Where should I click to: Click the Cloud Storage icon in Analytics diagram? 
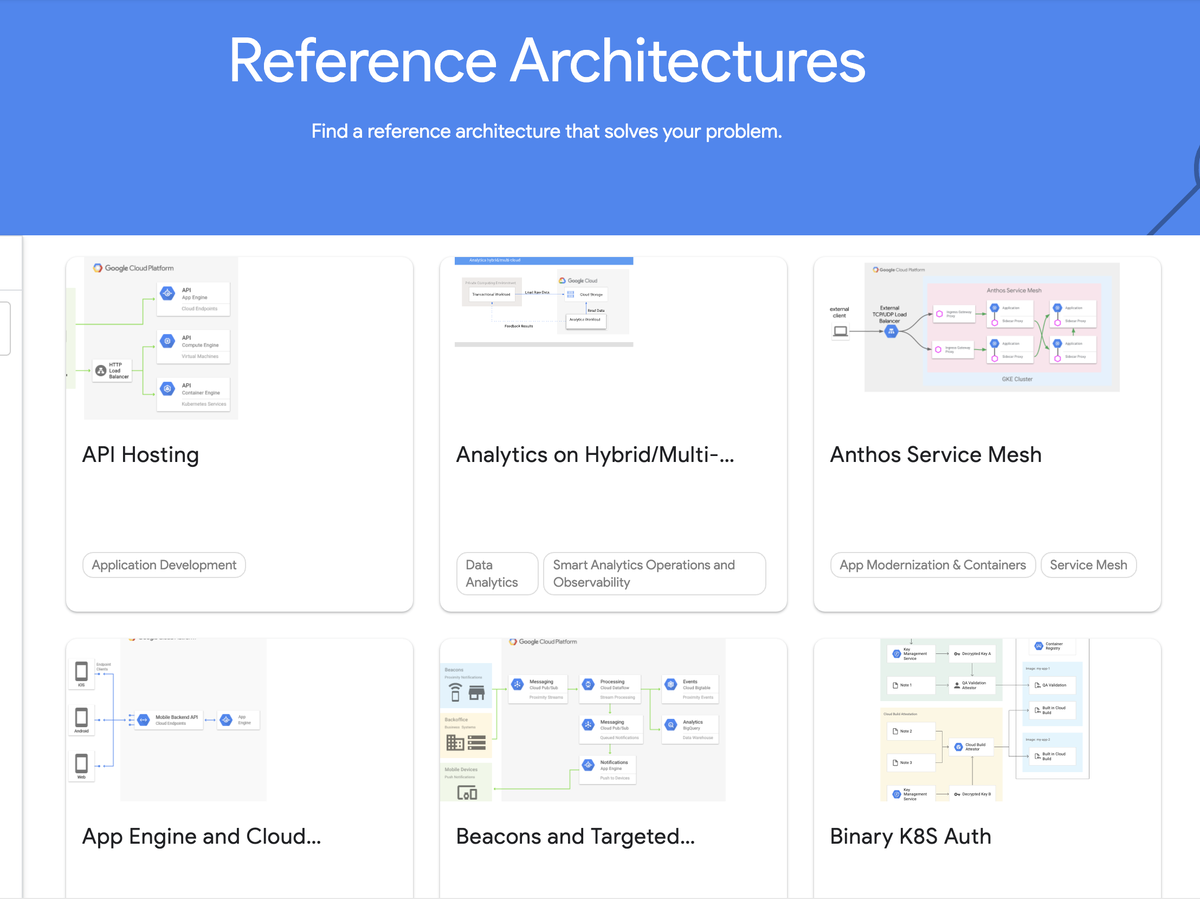[571, 294]
